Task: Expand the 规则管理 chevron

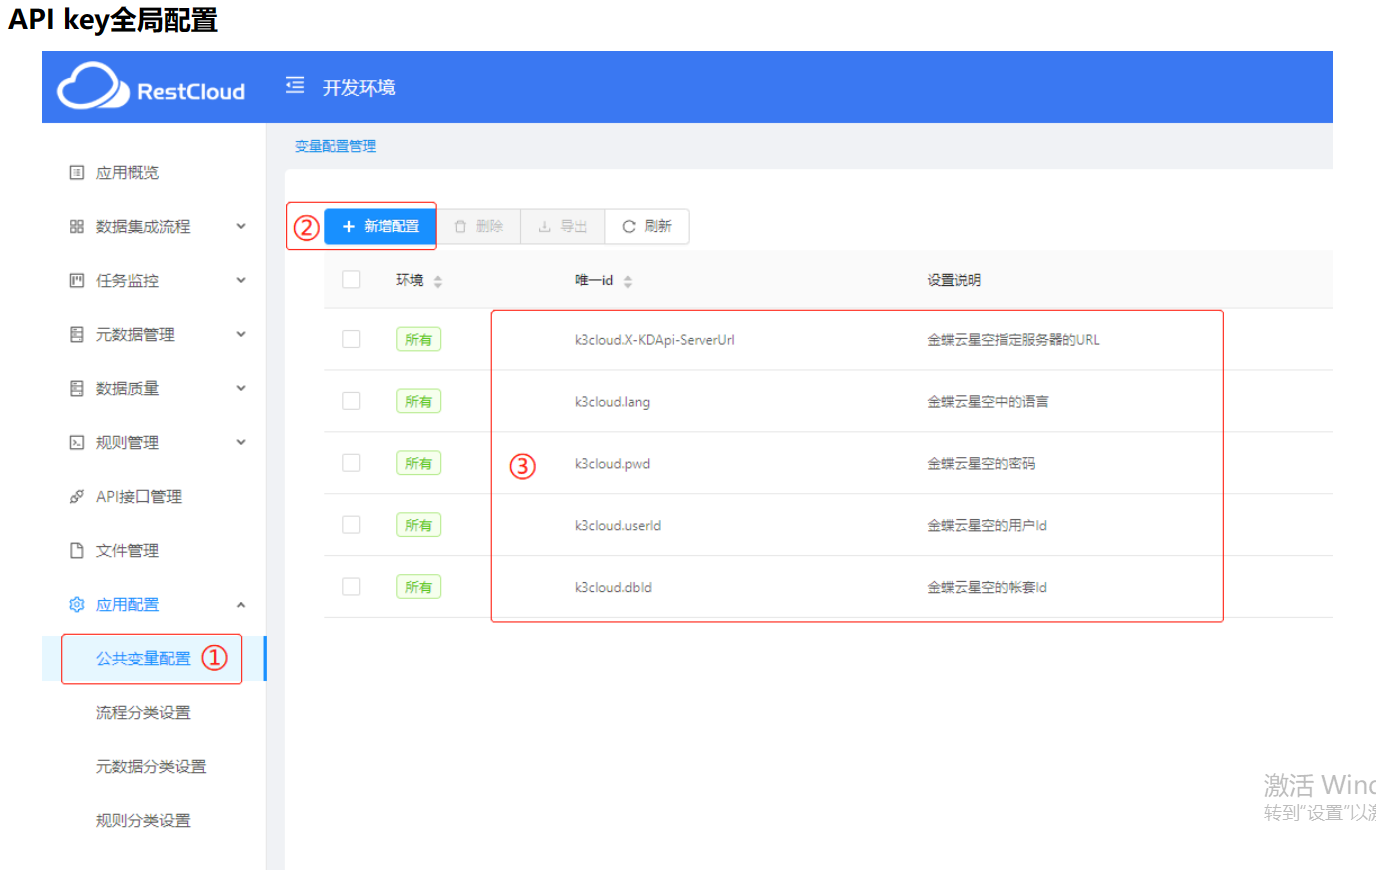Action: coord(241,442)
